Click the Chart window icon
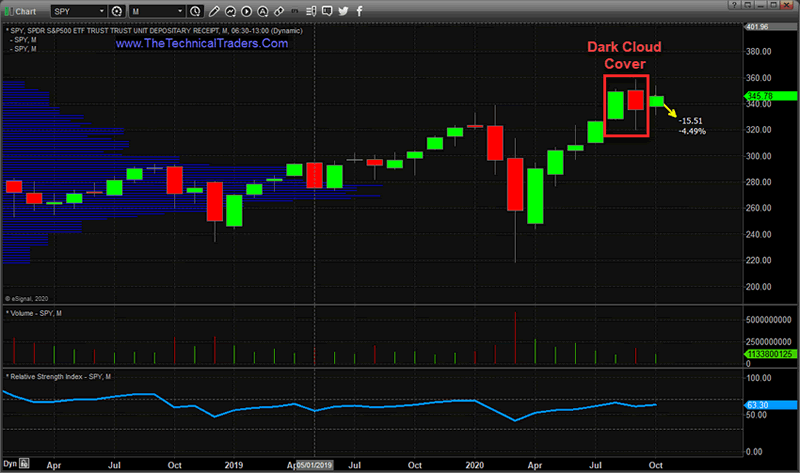800x473 pixels. pos(9,10)
